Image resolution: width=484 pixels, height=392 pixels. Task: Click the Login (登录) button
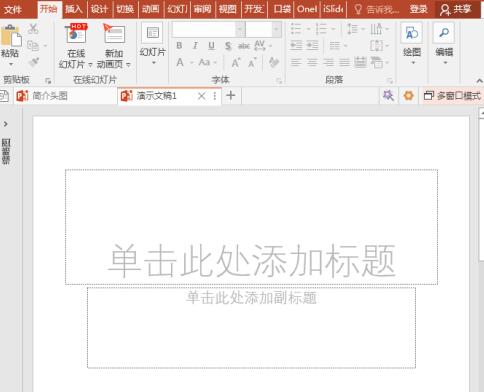(418, 9)
